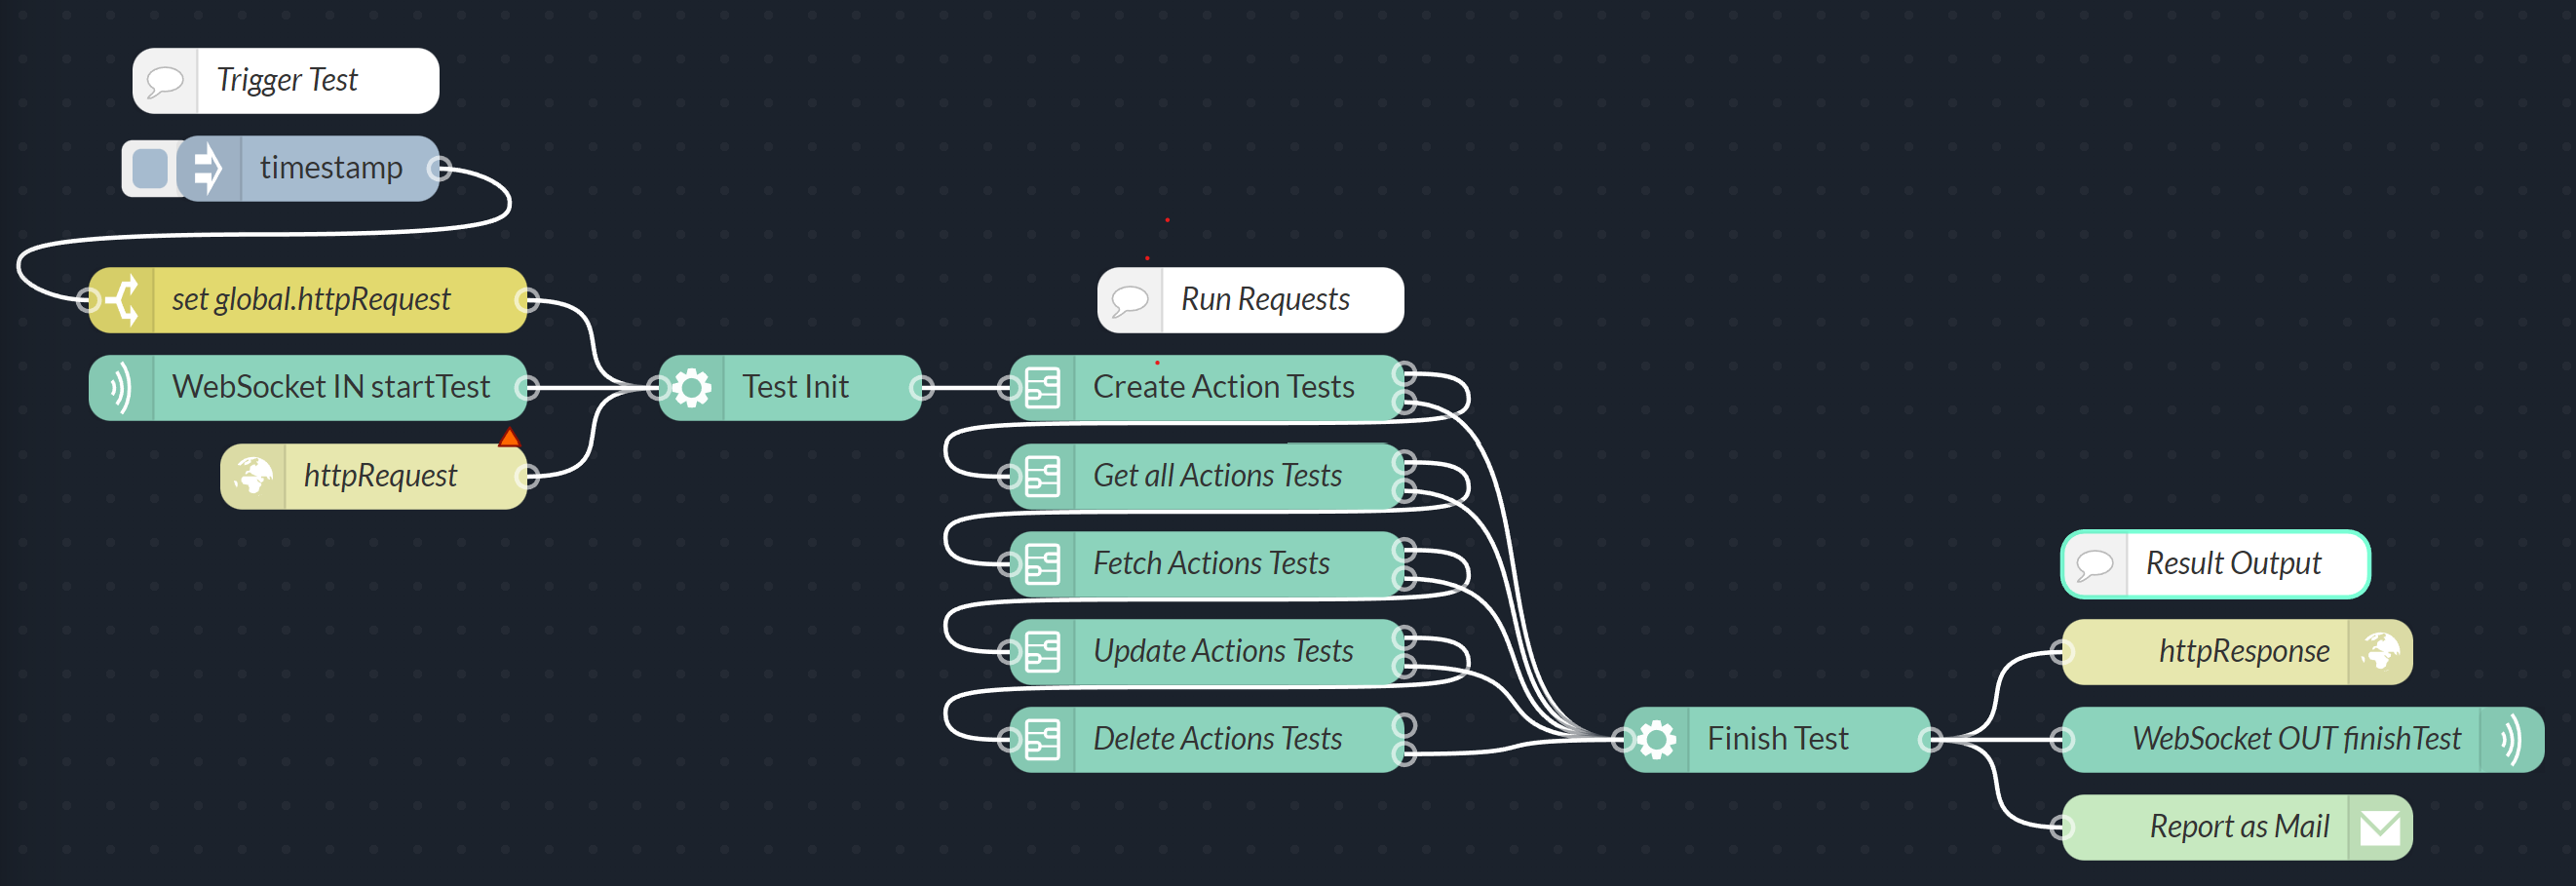Click the orange warning triangle on httpRequest
This screenshot has height=886, width=2576.
click(x=509, y=438)
